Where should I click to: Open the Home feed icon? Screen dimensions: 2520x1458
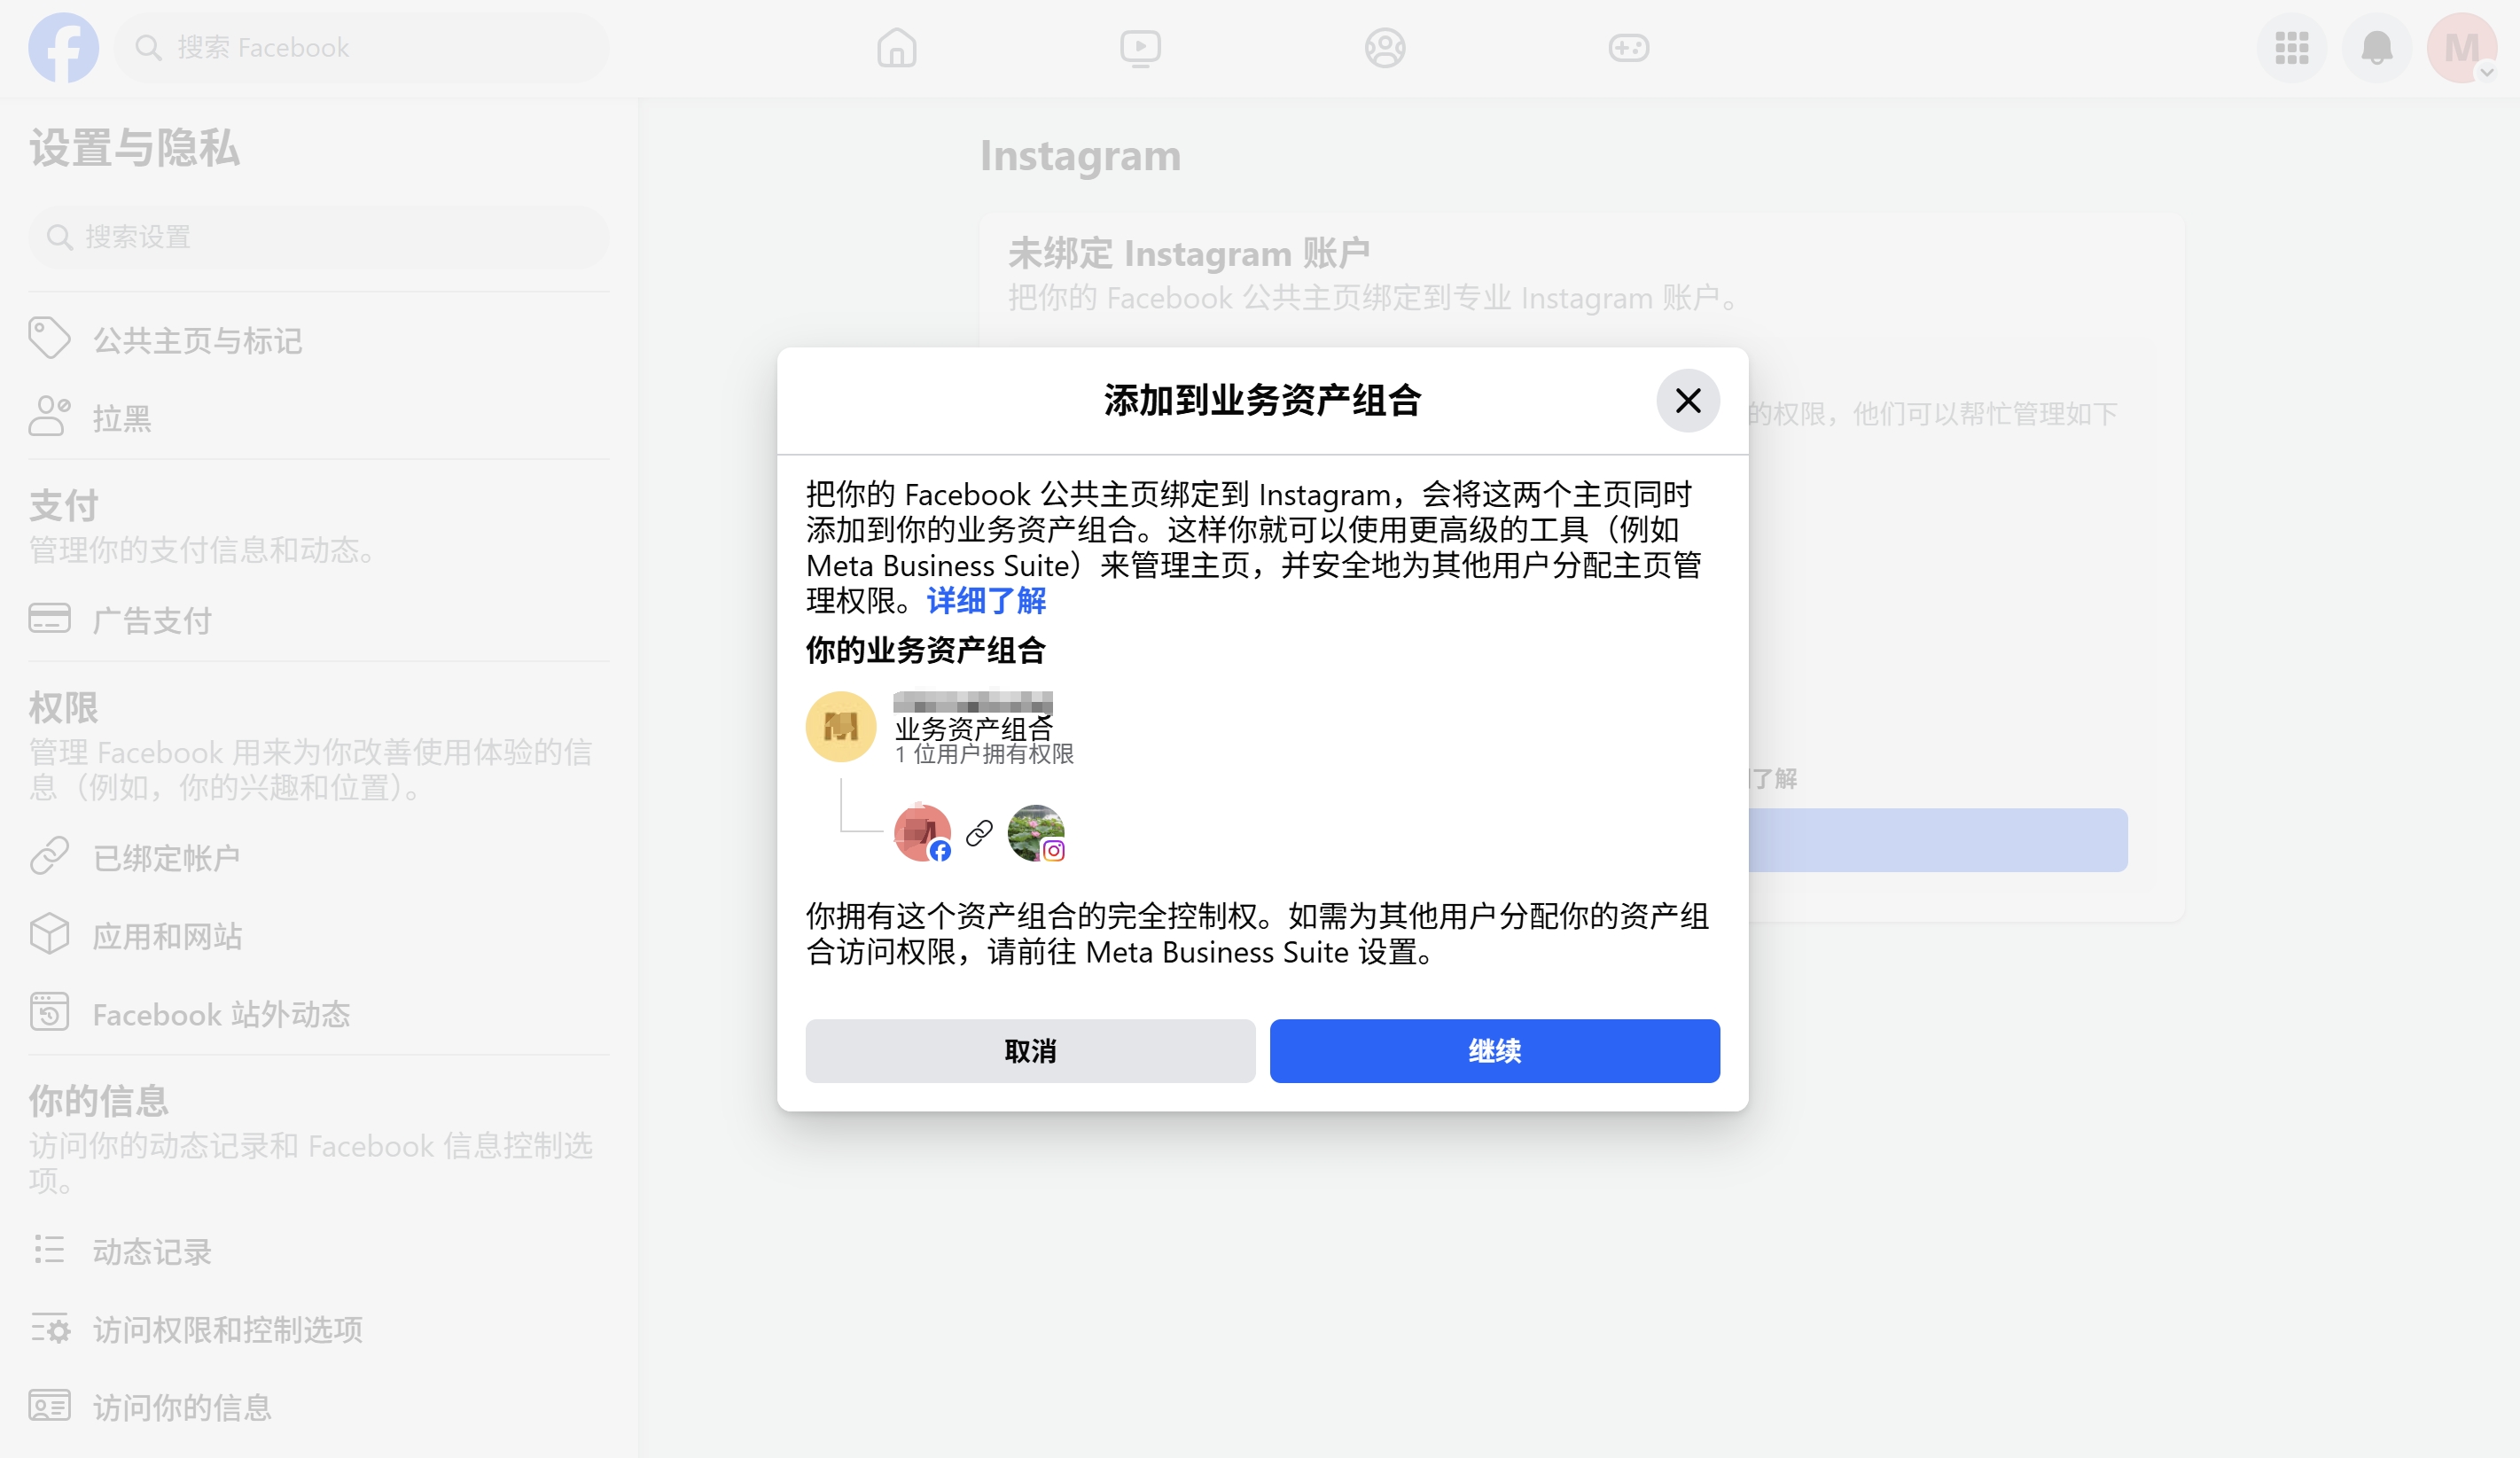[x=896, y=47]
